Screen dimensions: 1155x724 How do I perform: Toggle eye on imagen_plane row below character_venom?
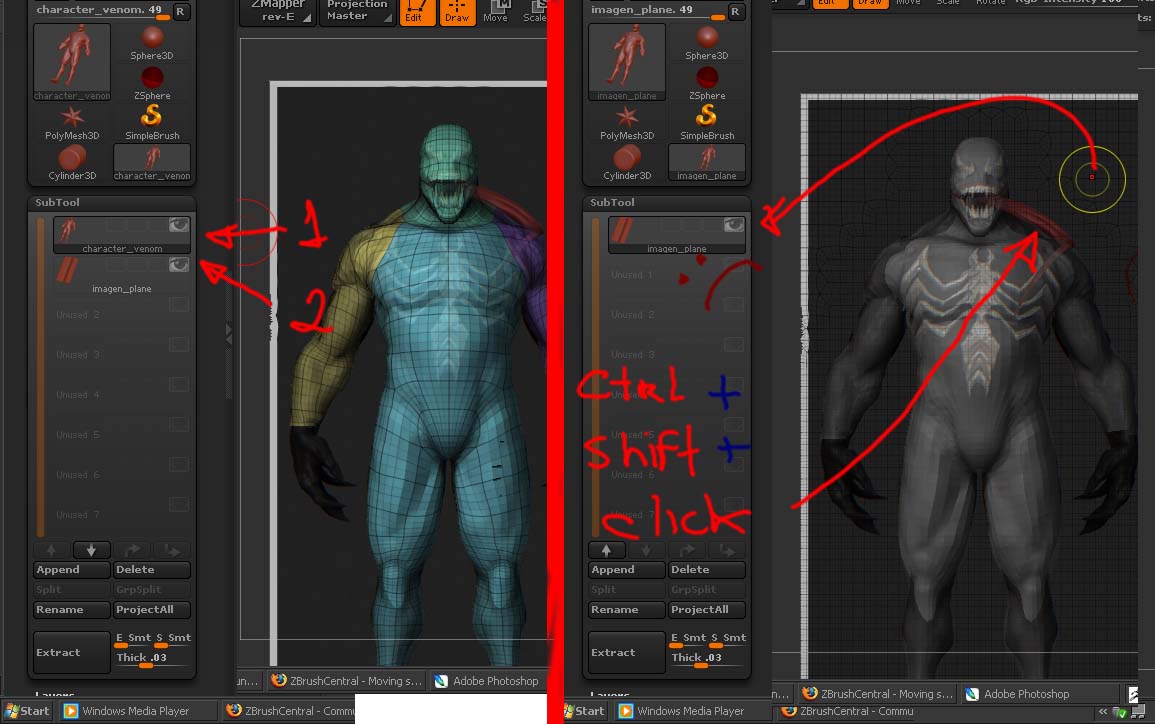tap(178, 265)
